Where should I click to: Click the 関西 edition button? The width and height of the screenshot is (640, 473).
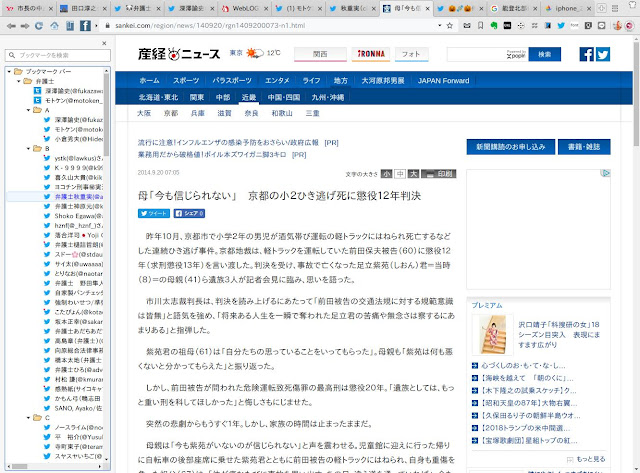coord(320,54)
